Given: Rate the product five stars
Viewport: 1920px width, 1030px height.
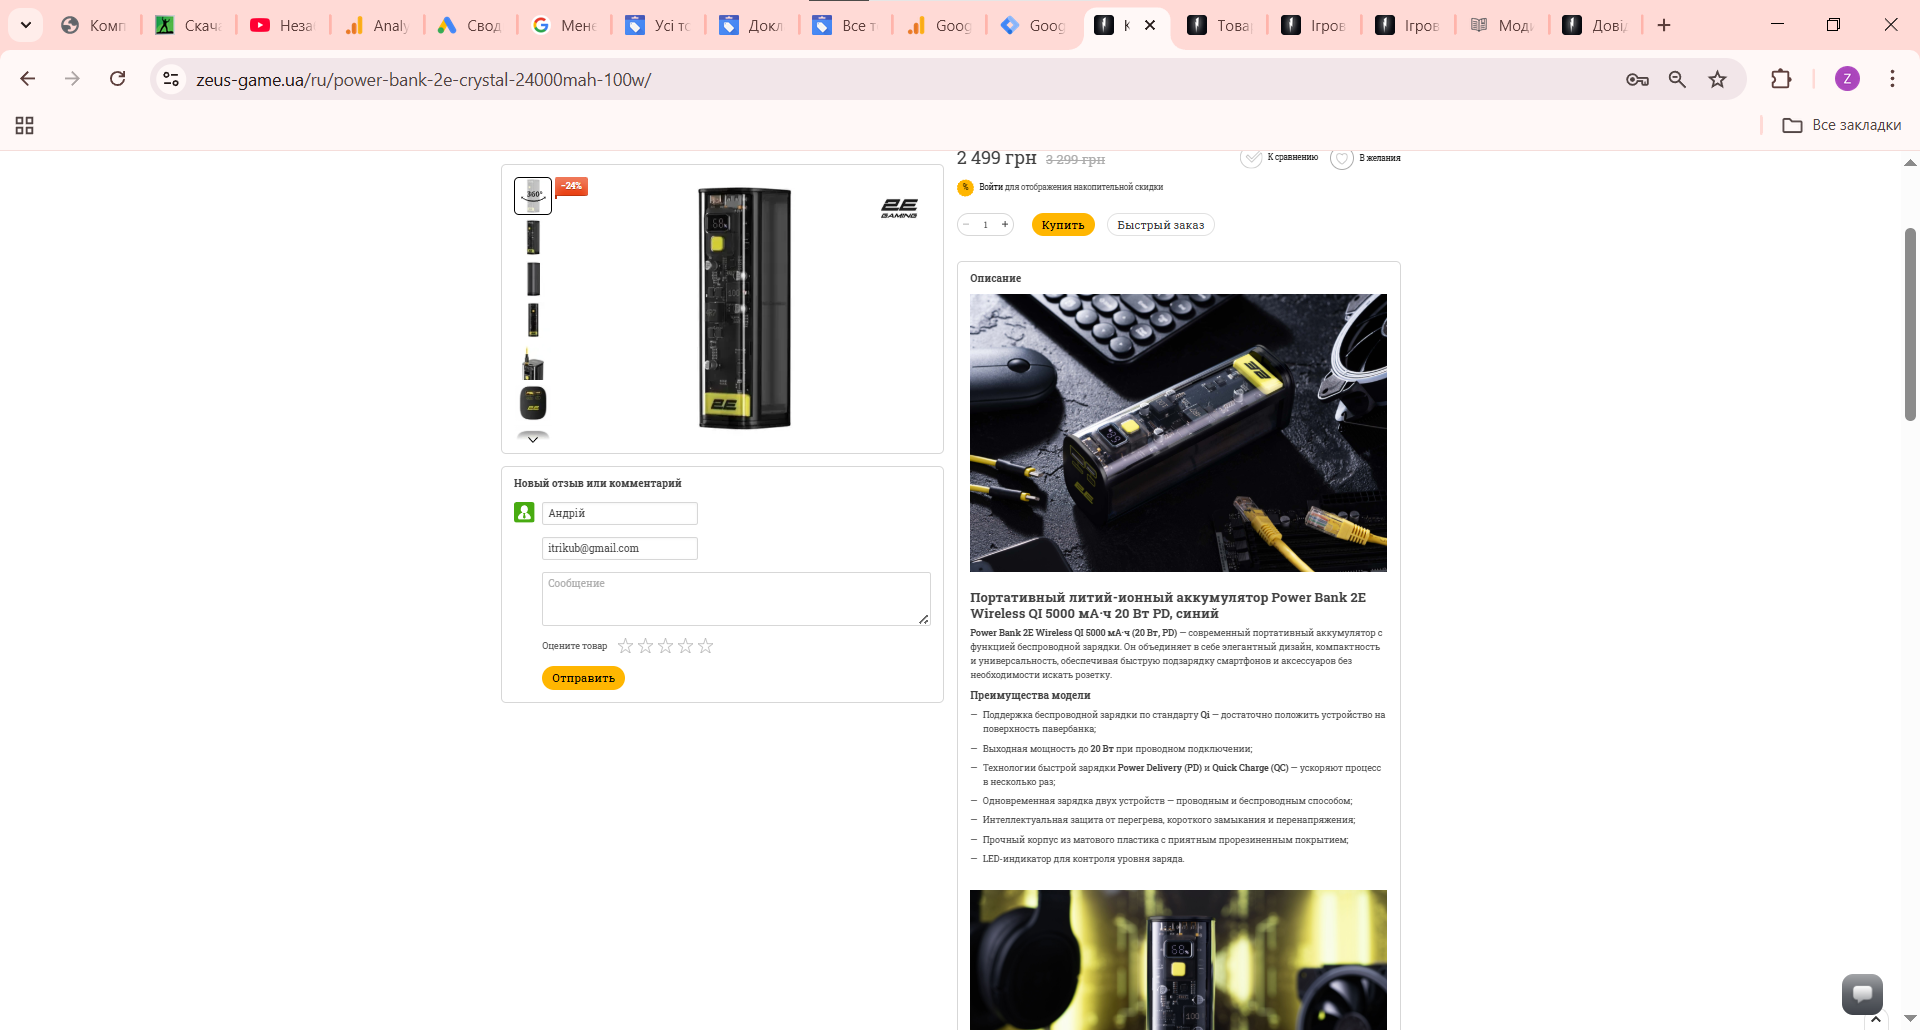Looking at the screenshot, I should pyautogui.click(x=706, y=646).
